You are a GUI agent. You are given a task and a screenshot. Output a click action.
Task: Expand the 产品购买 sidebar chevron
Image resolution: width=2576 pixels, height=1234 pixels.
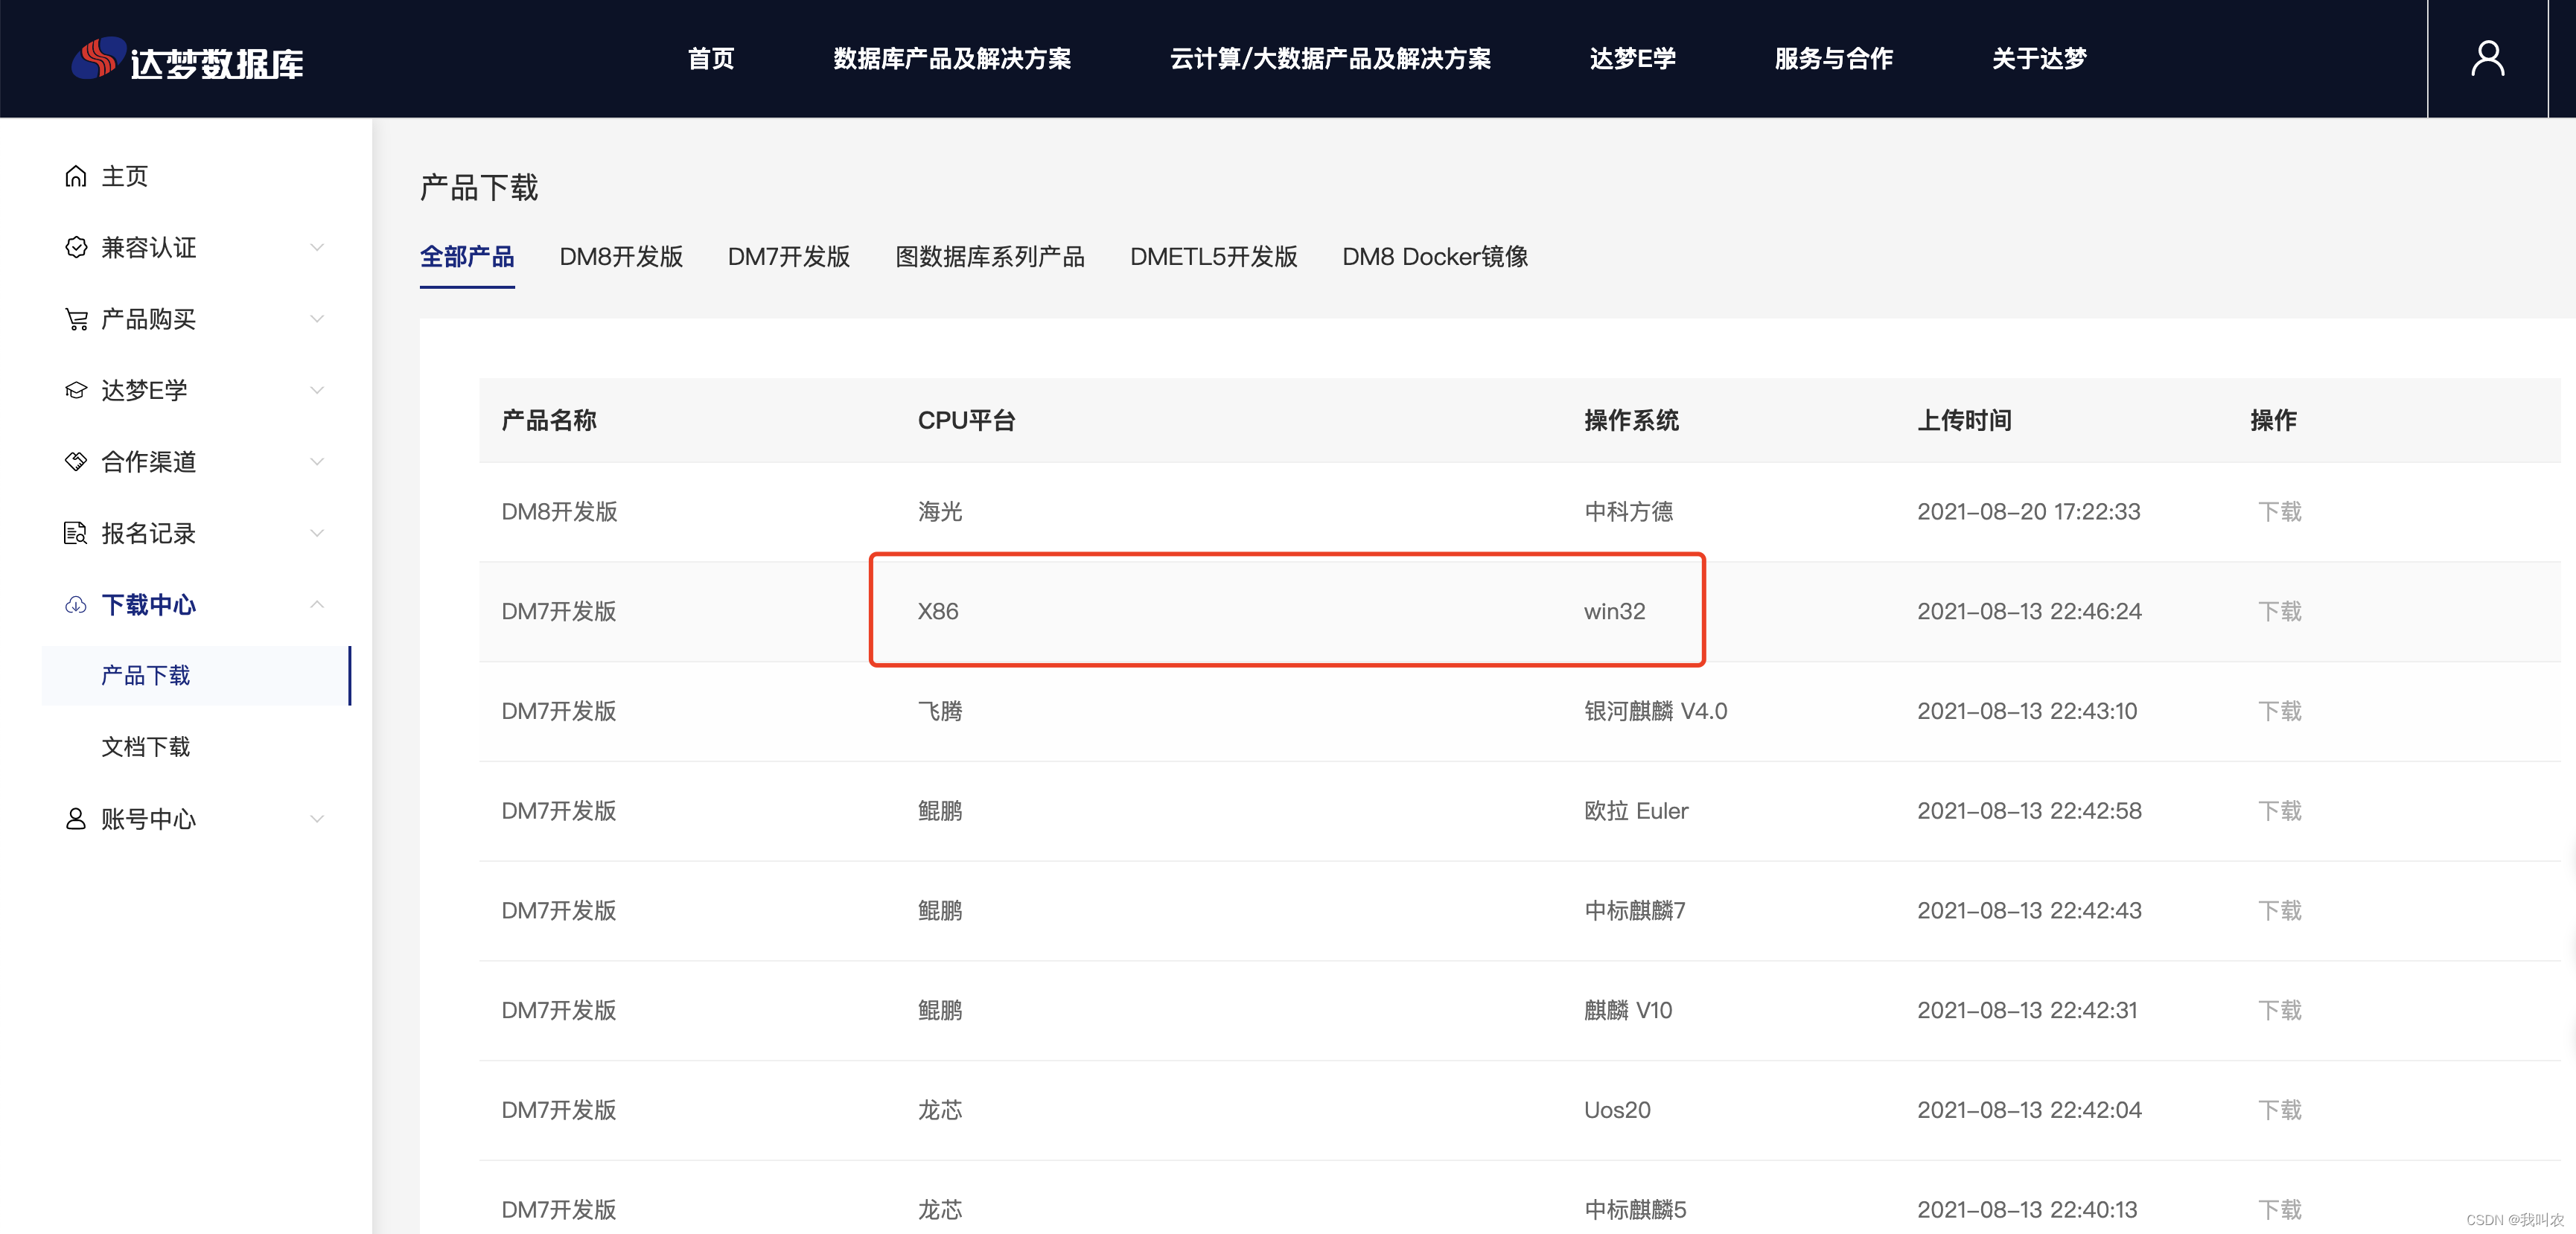[317, 319]
